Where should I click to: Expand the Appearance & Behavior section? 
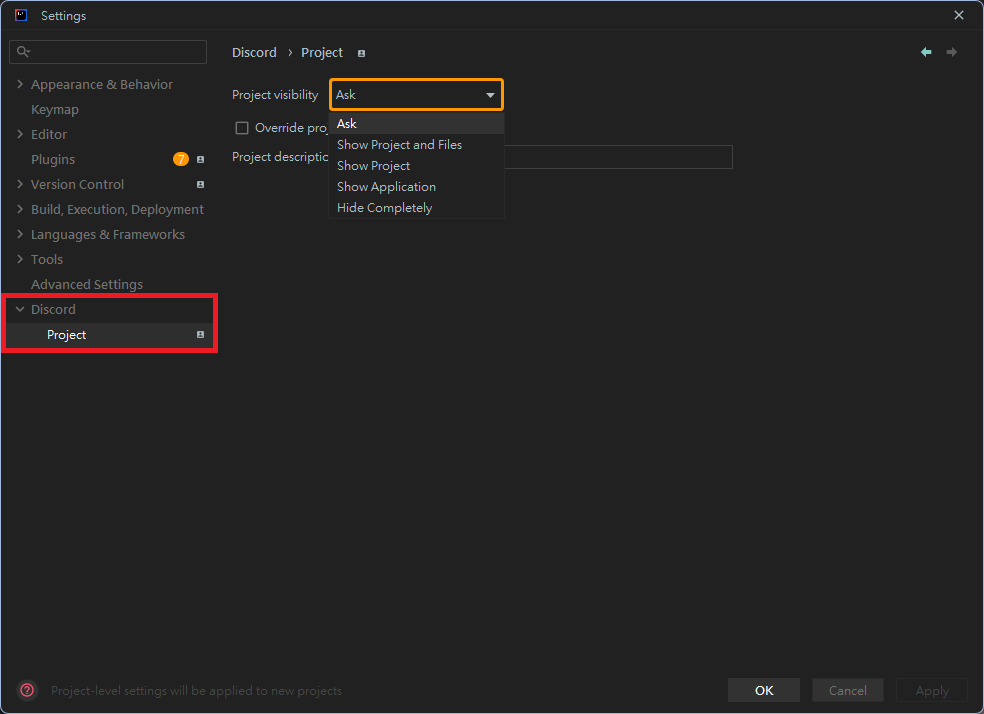pyautogui.click(x=20, y=84)
